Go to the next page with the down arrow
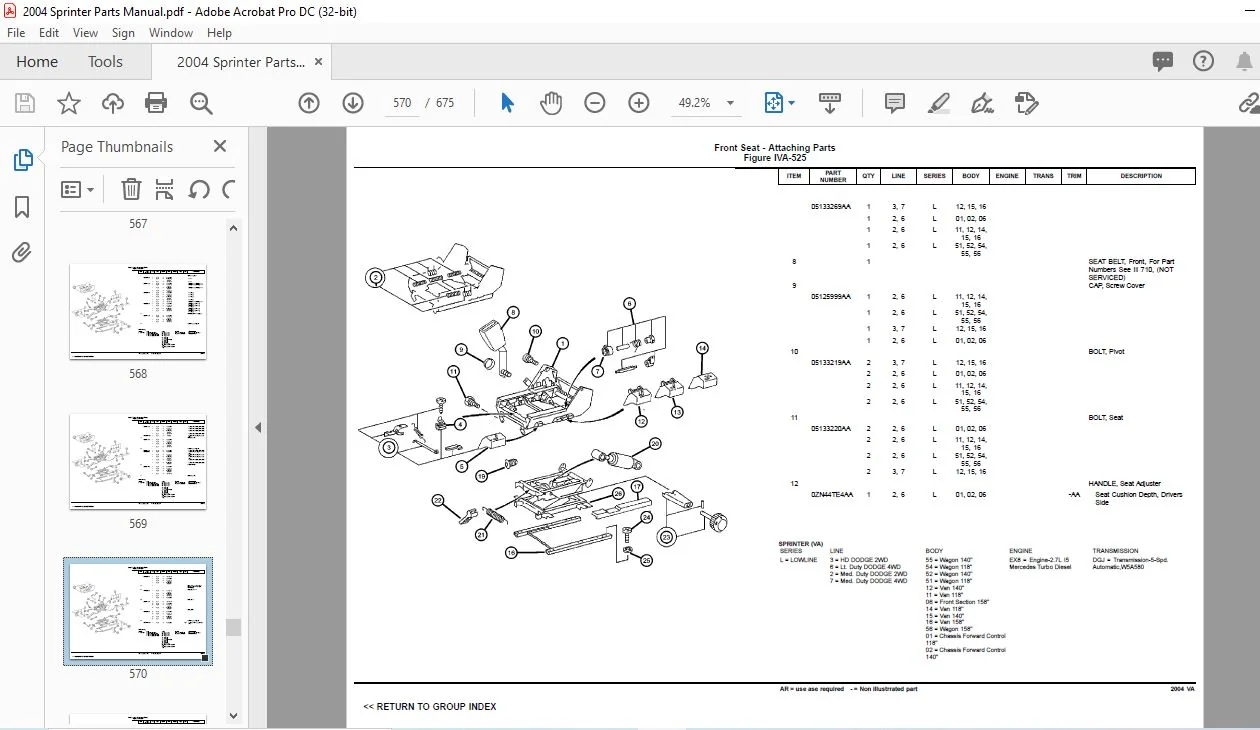This screenshot has height=730, width=1260. (x=353, y=103)
